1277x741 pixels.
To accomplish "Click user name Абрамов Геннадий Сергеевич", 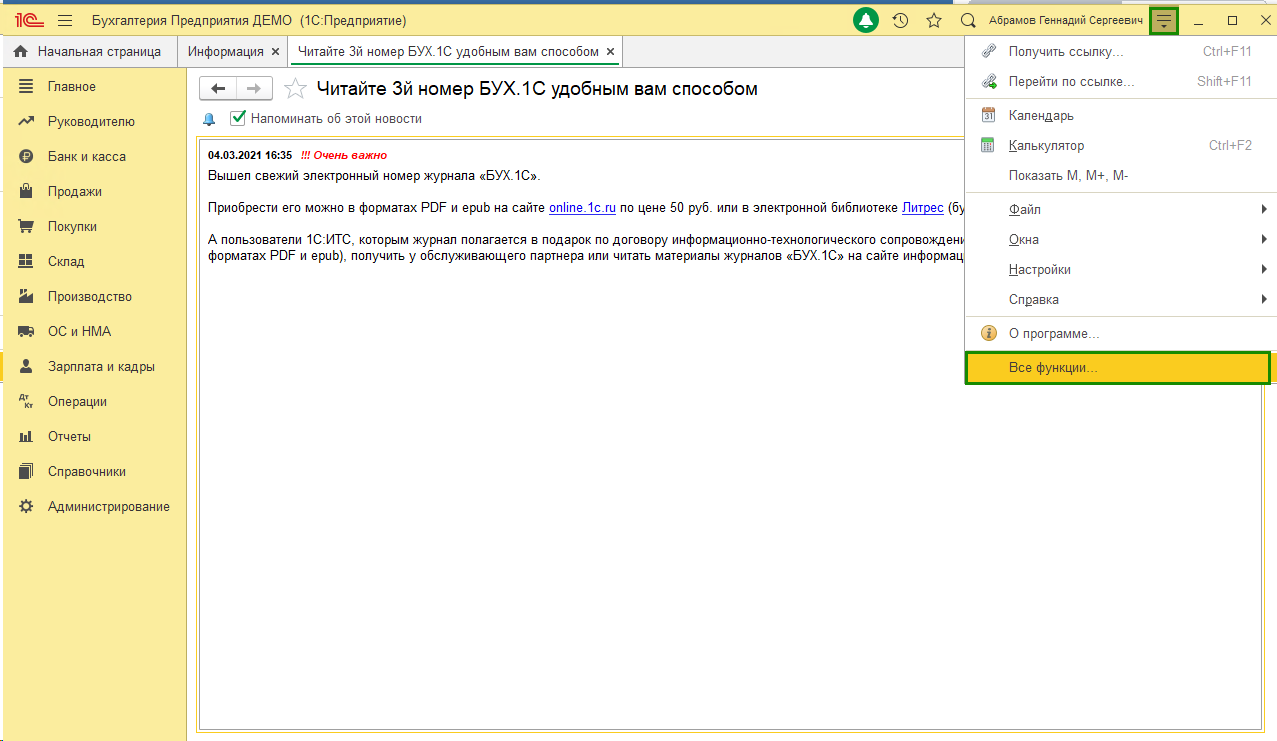I will [x=1065, y=20].
